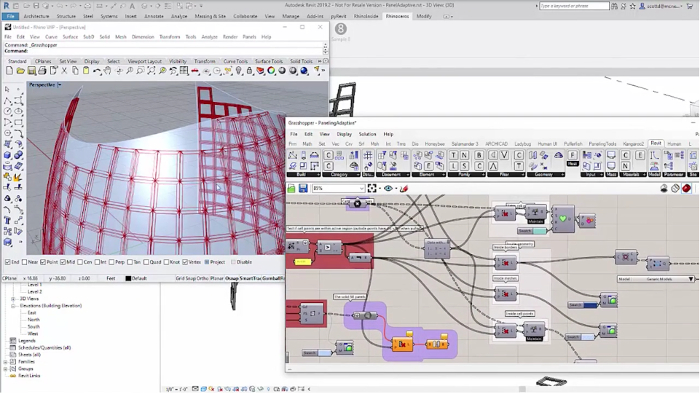Viewport: 700px width, 394px height.
Task: Expand the 3D Views node in Revit browser
Action: tap(13, 299)
